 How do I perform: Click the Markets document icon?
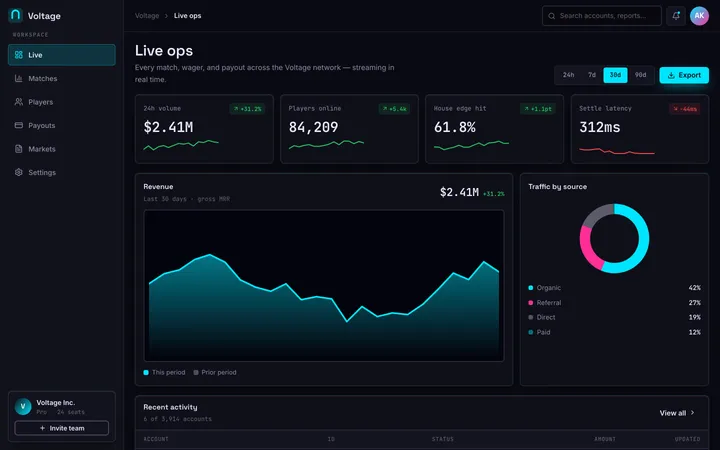click(x=18, y=149)
